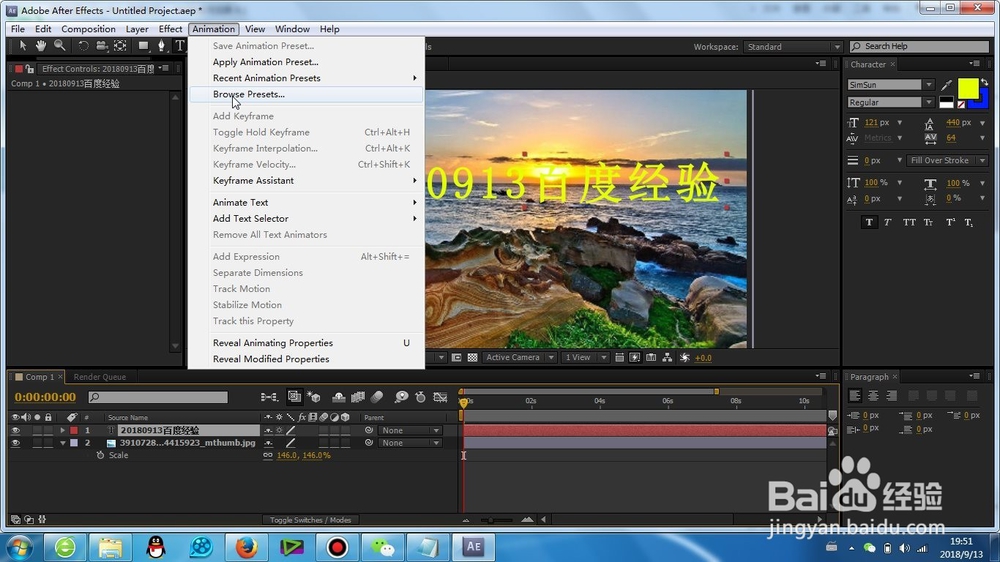Toggle the transparency grid in viewer
Screen dimensions: 1000x562
point(473,358)
